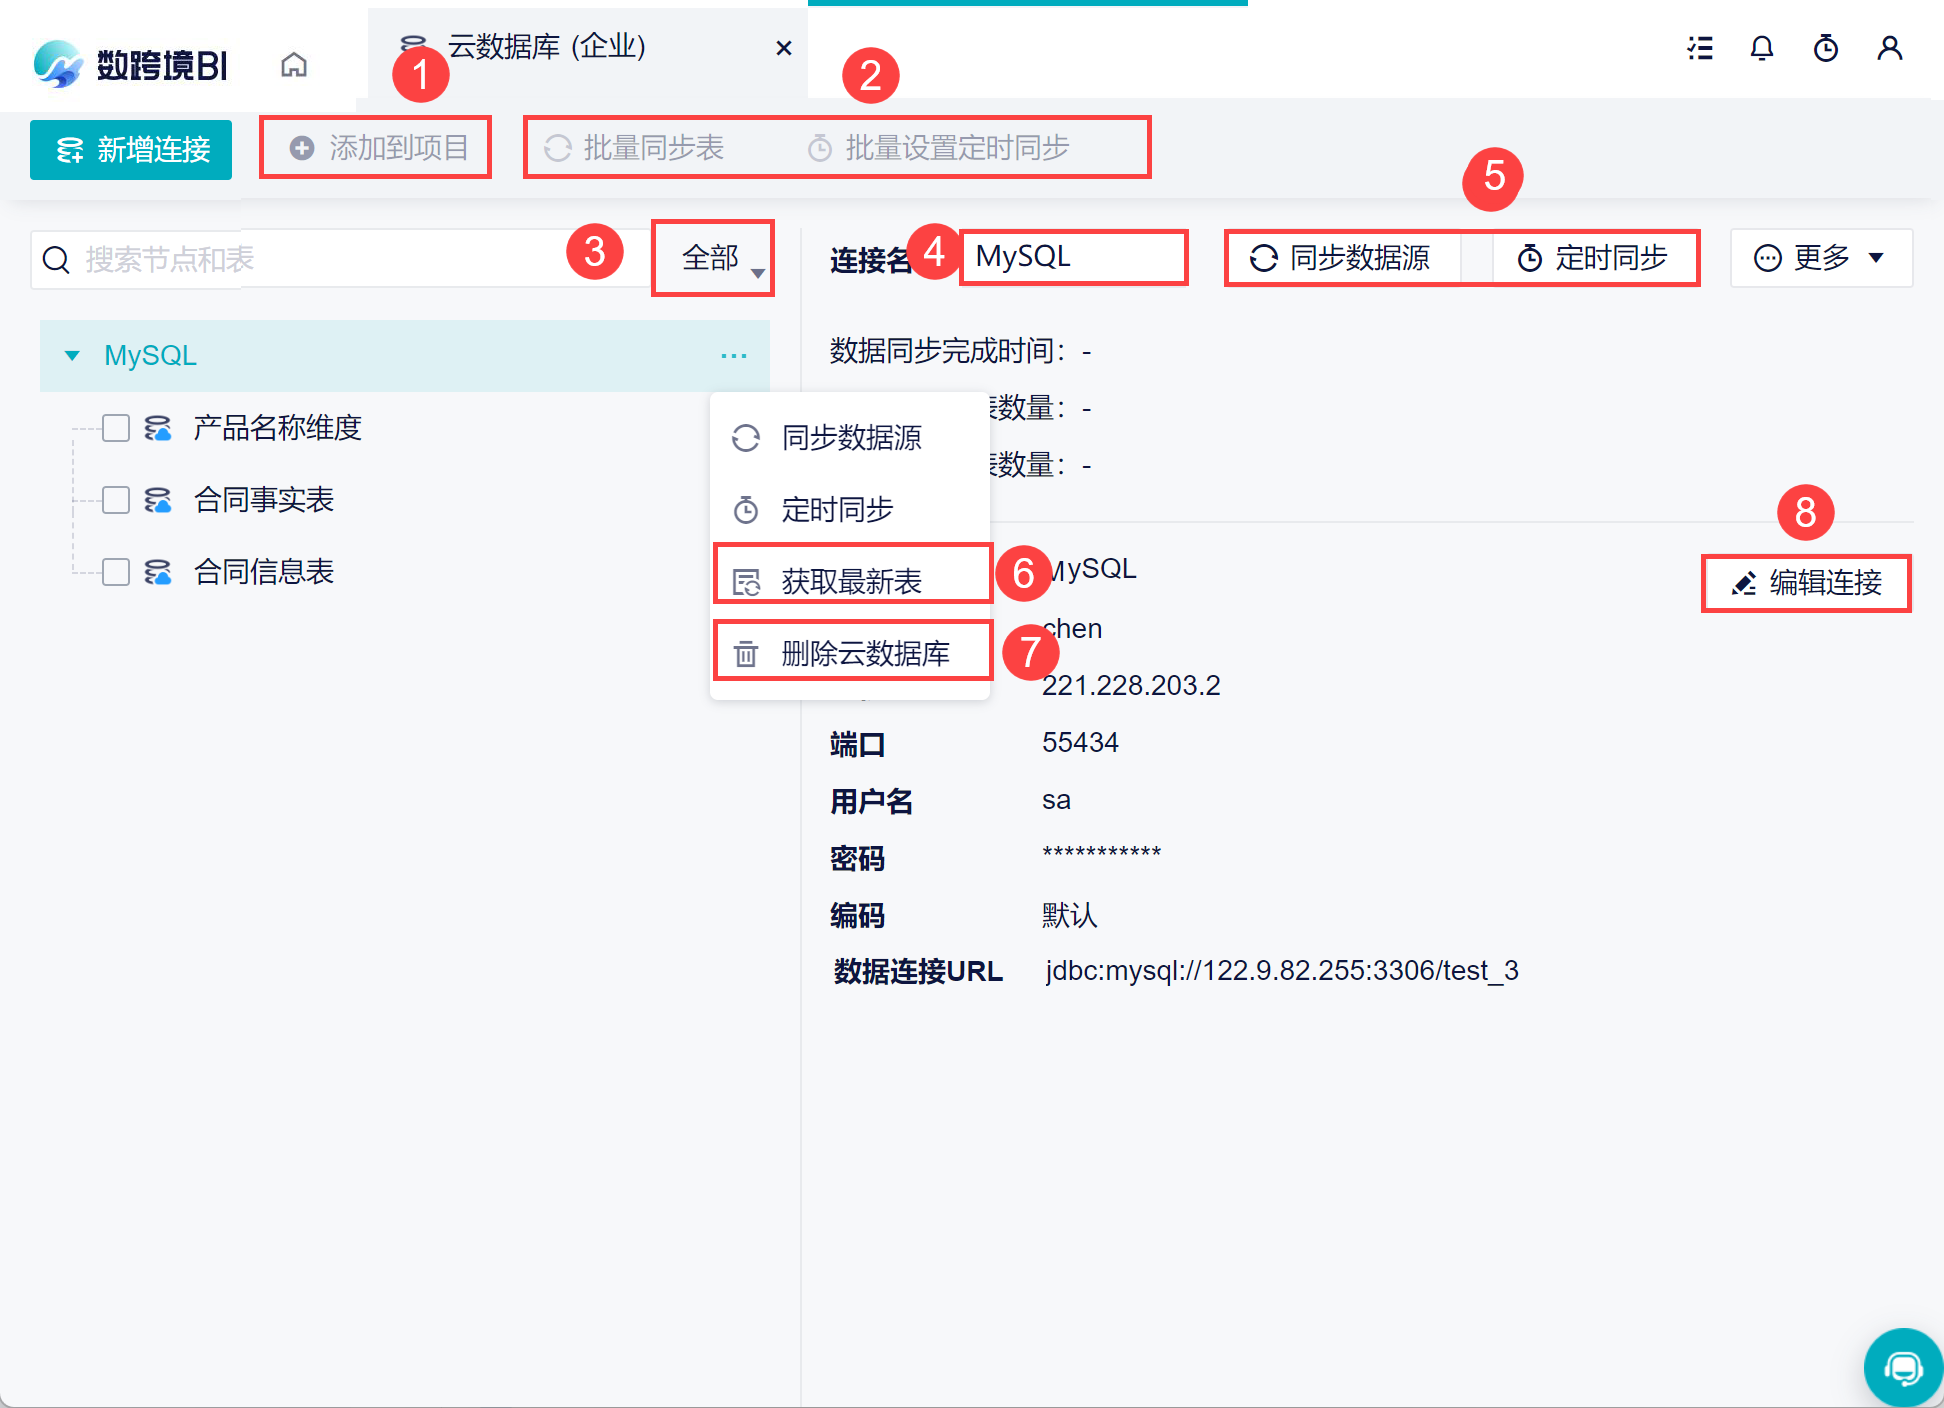Open the task list icon at top right
This screenshot has height=1408, width=1944.
[1700, 48]
